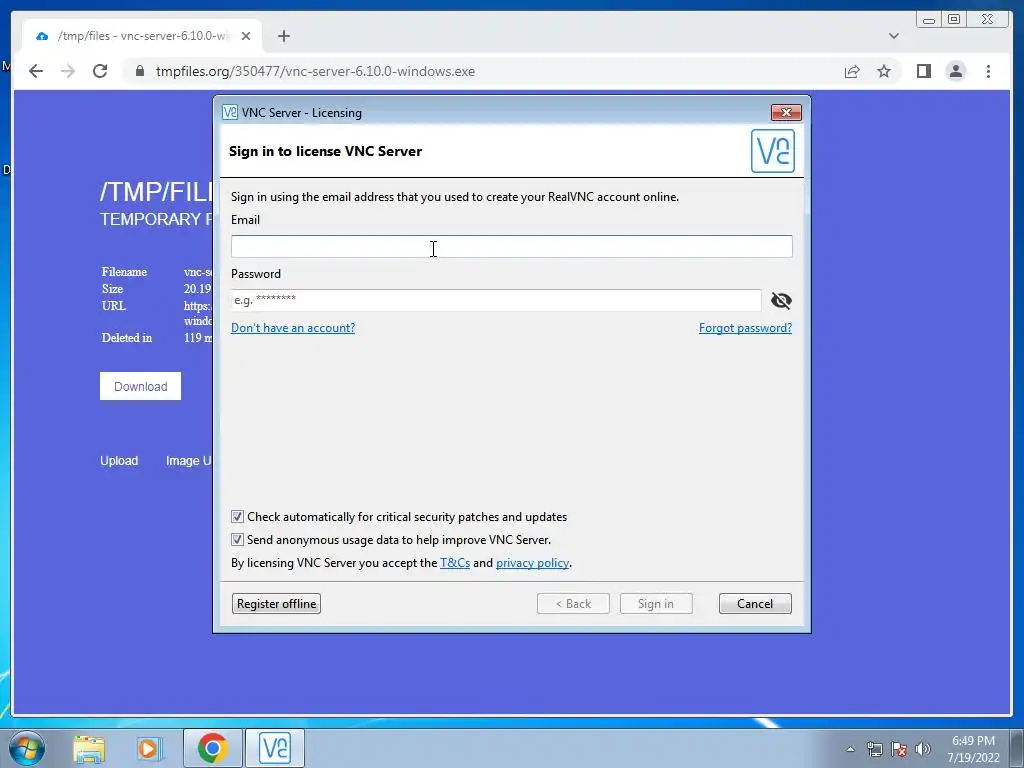Choose Register offline
Image resolution: width=1024 pixels, height=768 pixels.
pos(276,603)
